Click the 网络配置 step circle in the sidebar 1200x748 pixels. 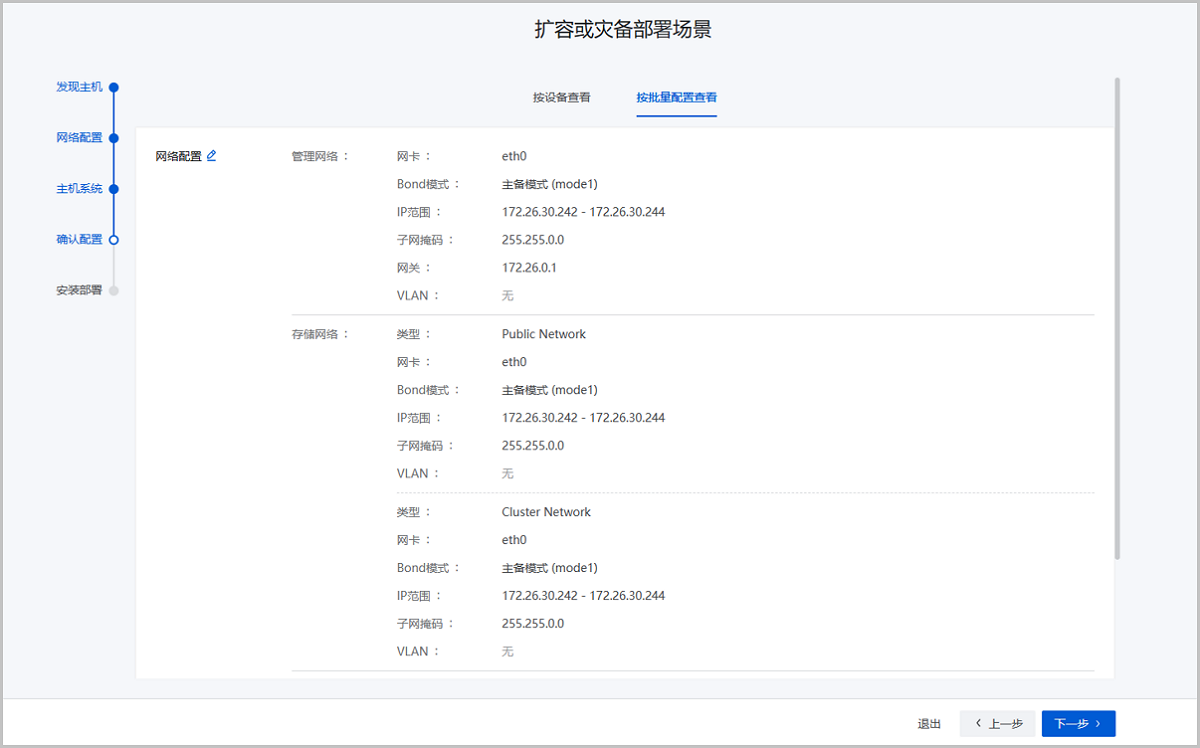pos(114,138)
